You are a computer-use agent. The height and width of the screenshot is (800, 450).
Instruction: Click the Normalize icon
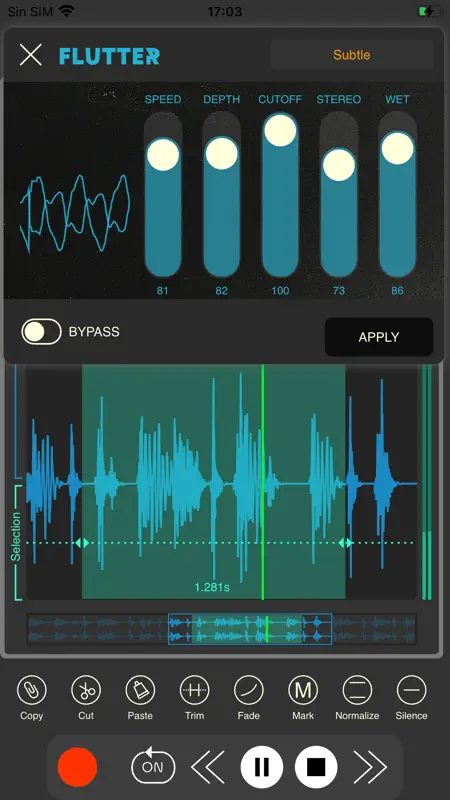(357, 690)
